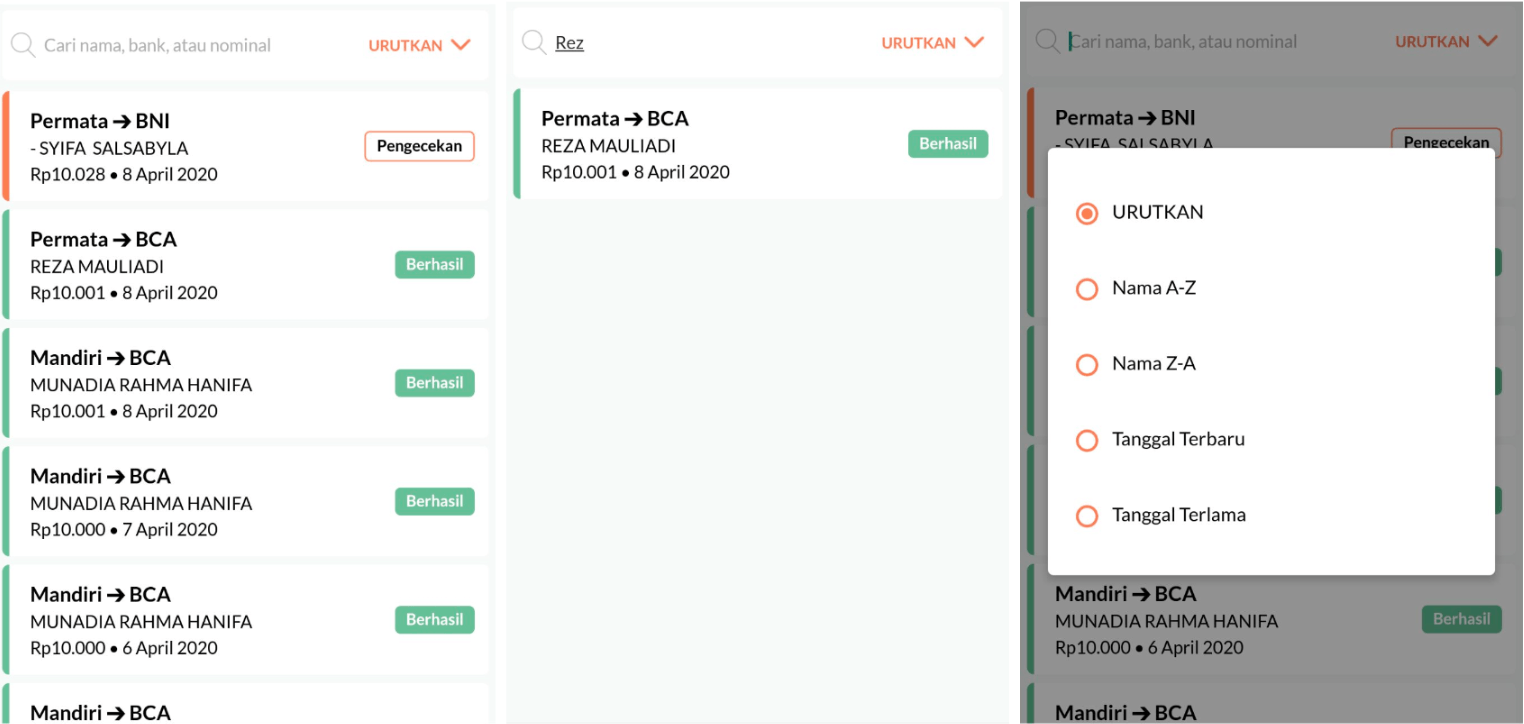This screenshot has height=724, width=1524.
Task: Click the dimmed URUTKAN dropdown behind the sort dialog
Action: [1446, 41]
